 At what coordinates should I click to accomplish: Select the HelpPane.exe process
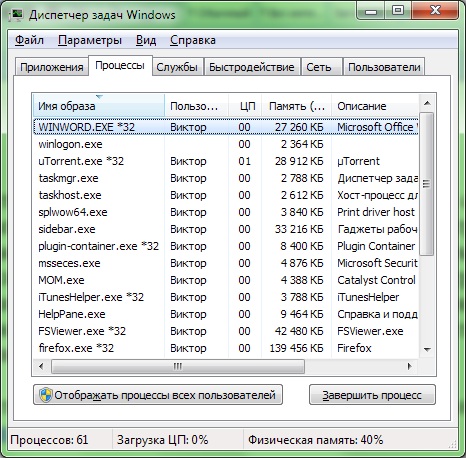point(226,314)
